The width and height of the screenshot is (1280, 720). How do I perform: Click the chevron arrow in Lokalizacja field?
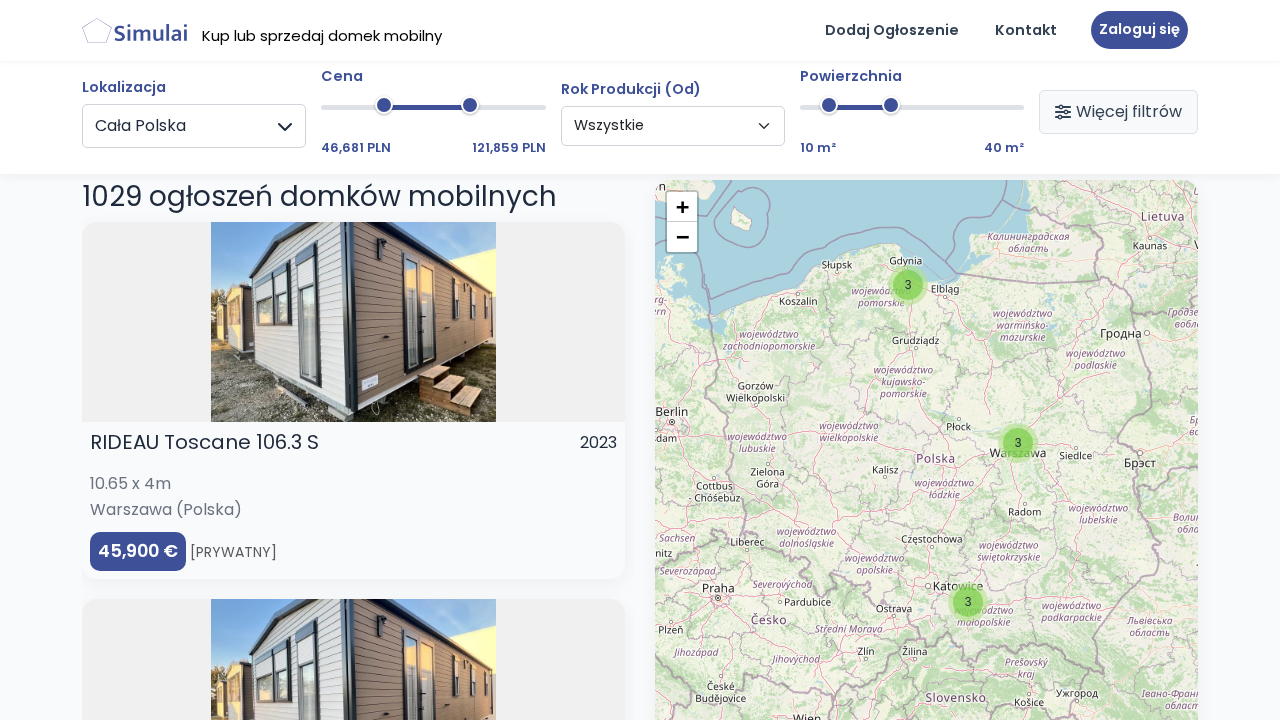point(285,126)
